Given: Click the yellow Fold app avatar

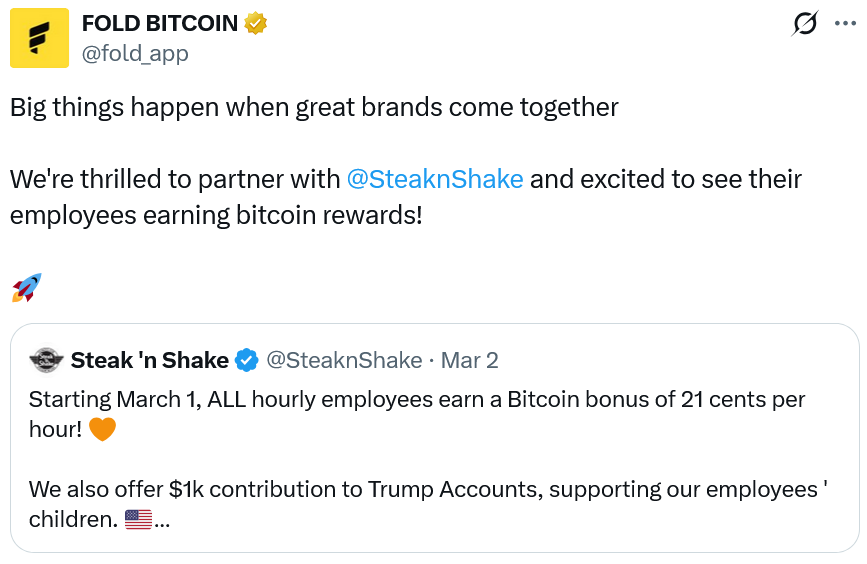Looking at the screenshot, I should click(39, 38).
